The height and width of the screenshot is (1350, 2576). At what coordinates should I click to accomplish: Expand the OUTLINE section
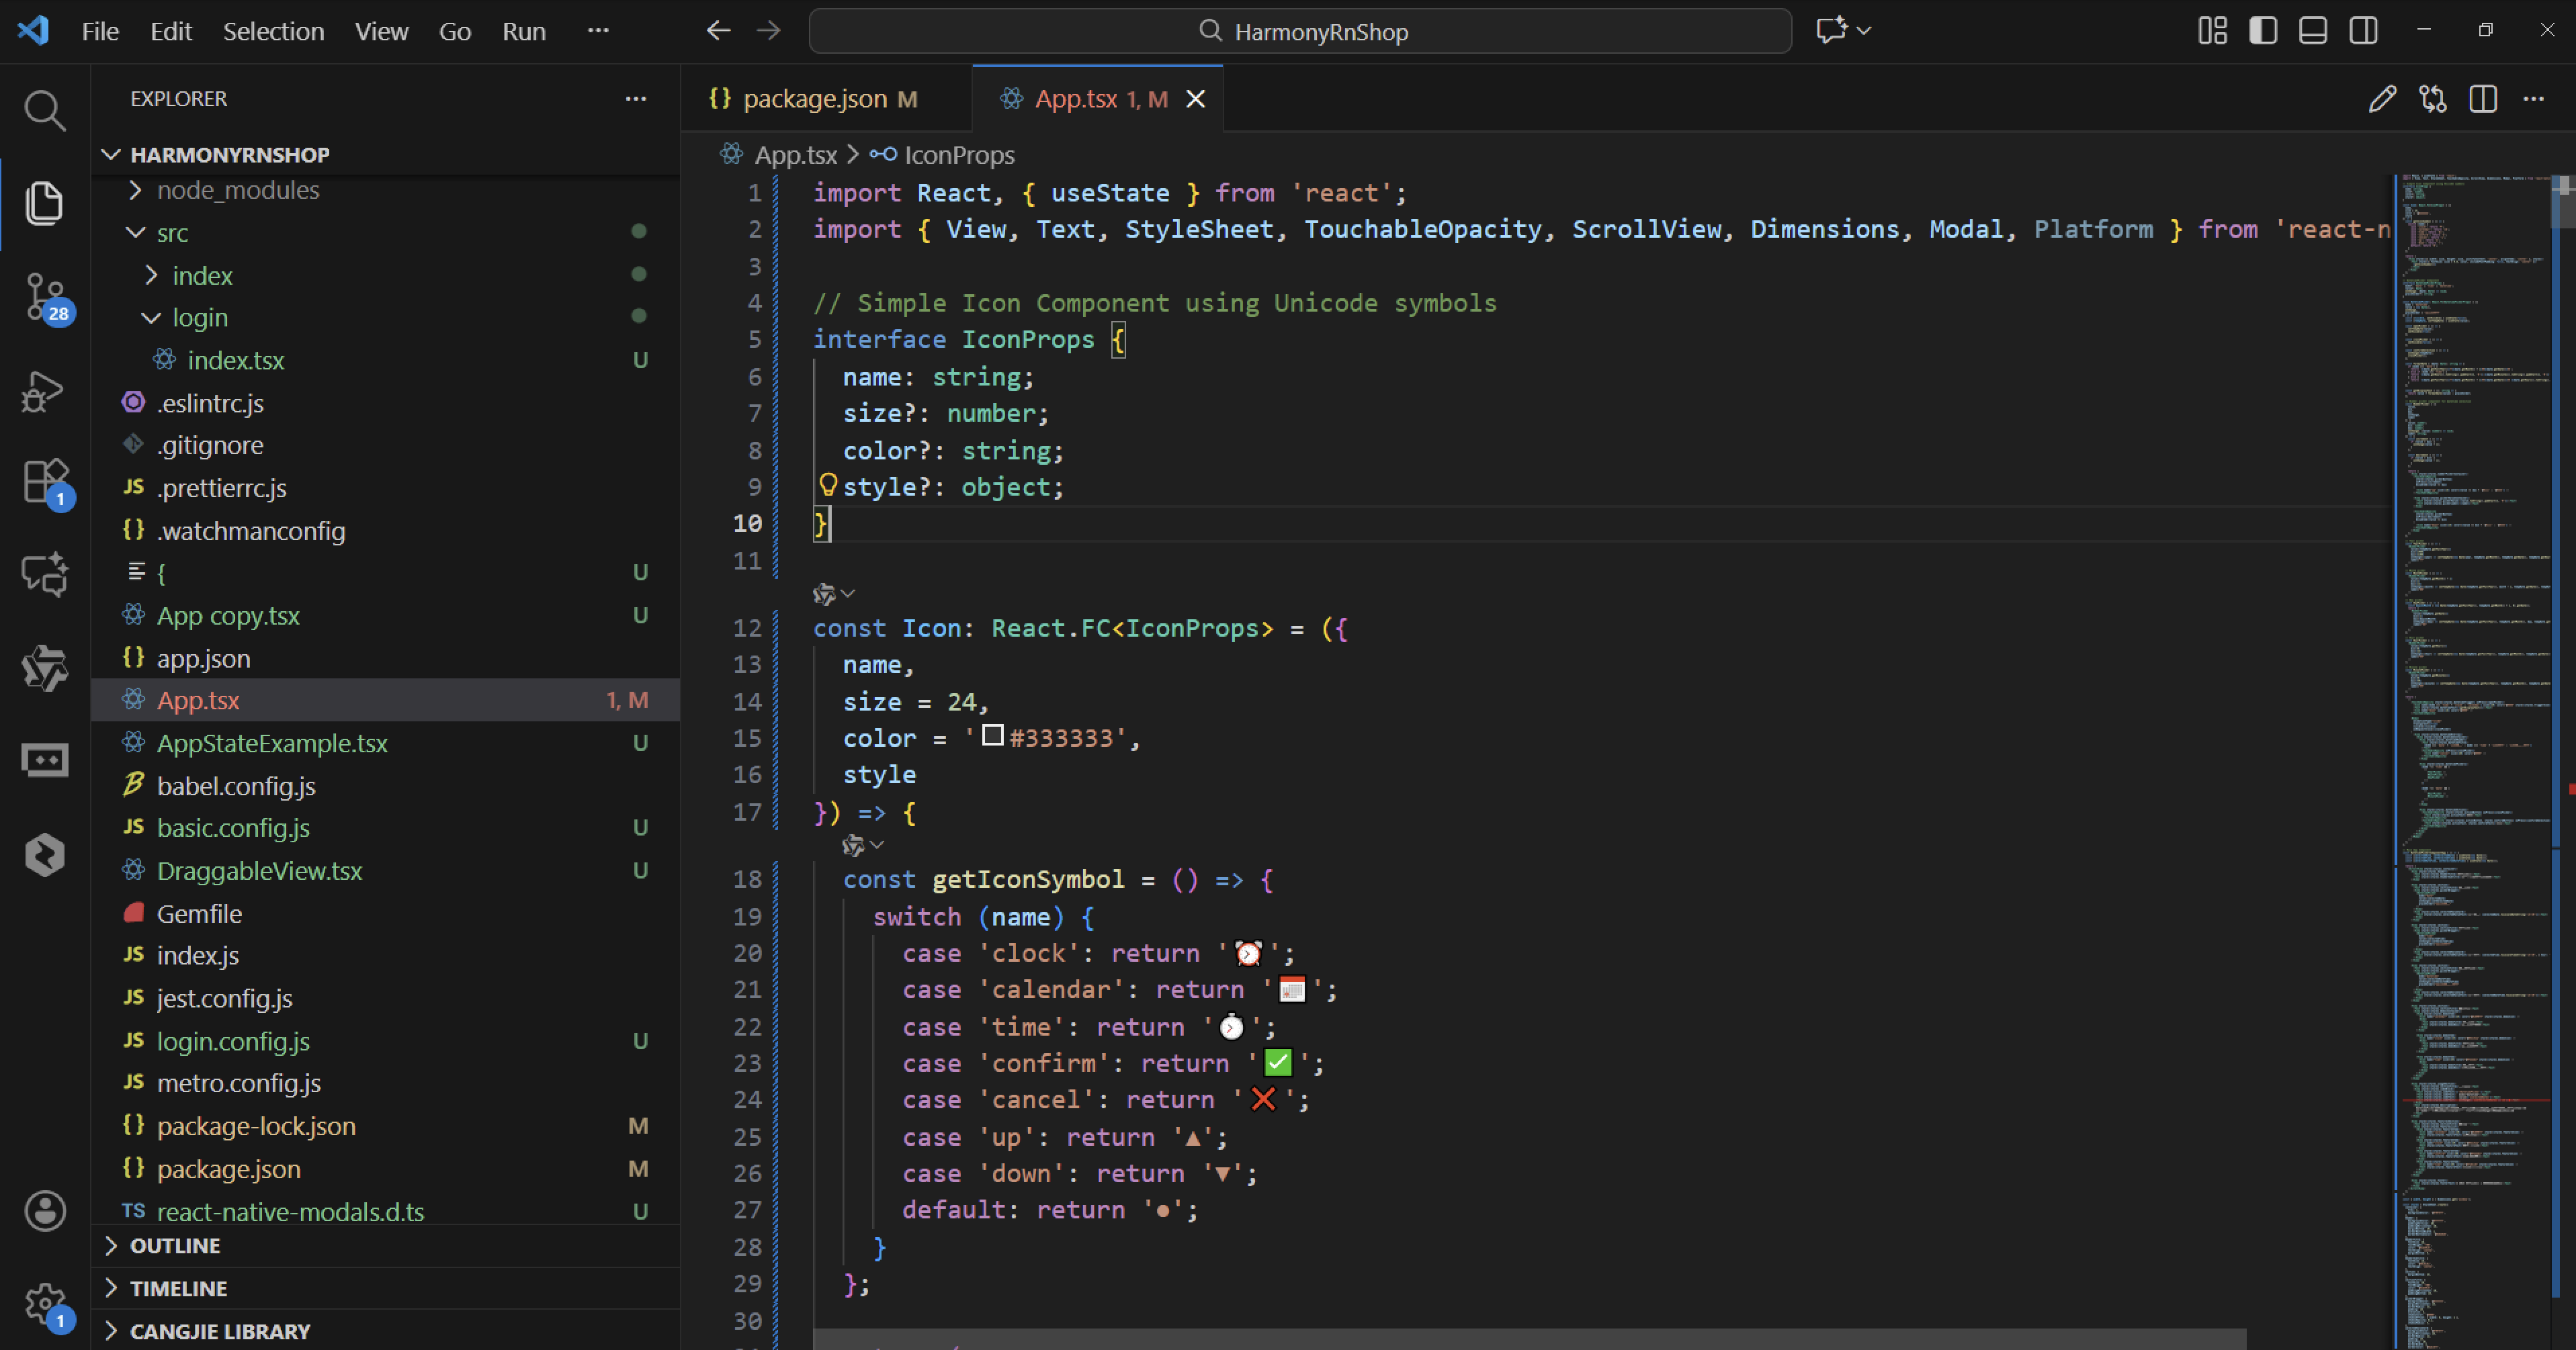click(175, 1246)
